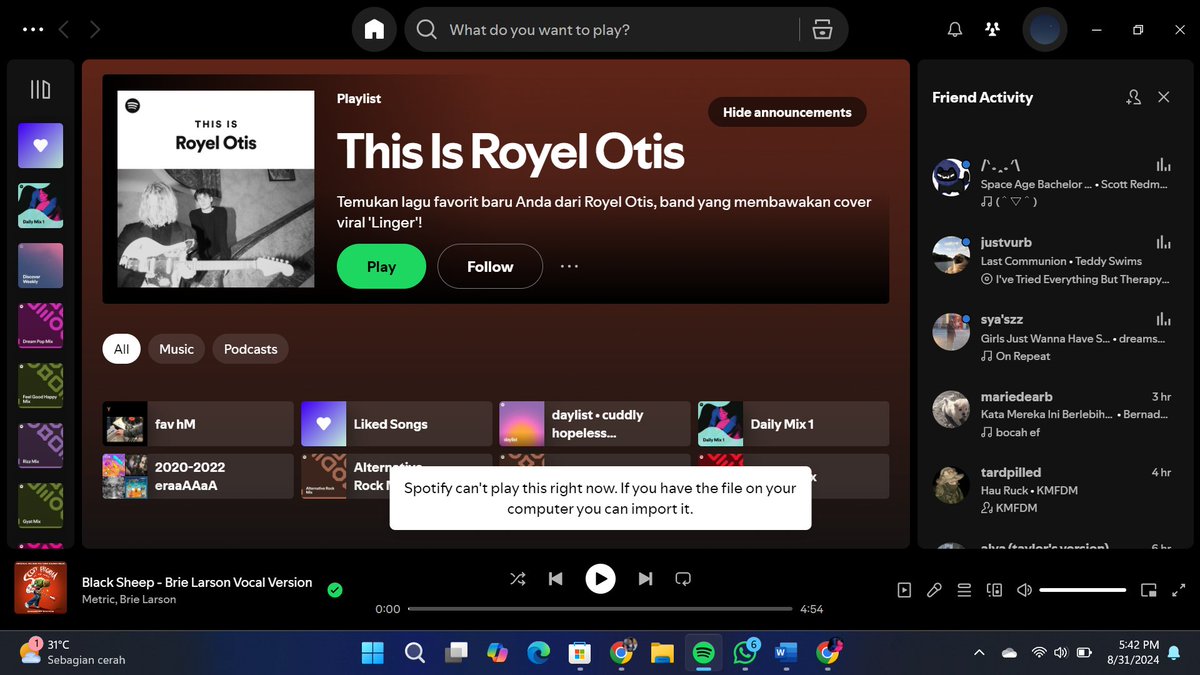
Task: Close the Friend Activity panel
Action: point(1164,97)
